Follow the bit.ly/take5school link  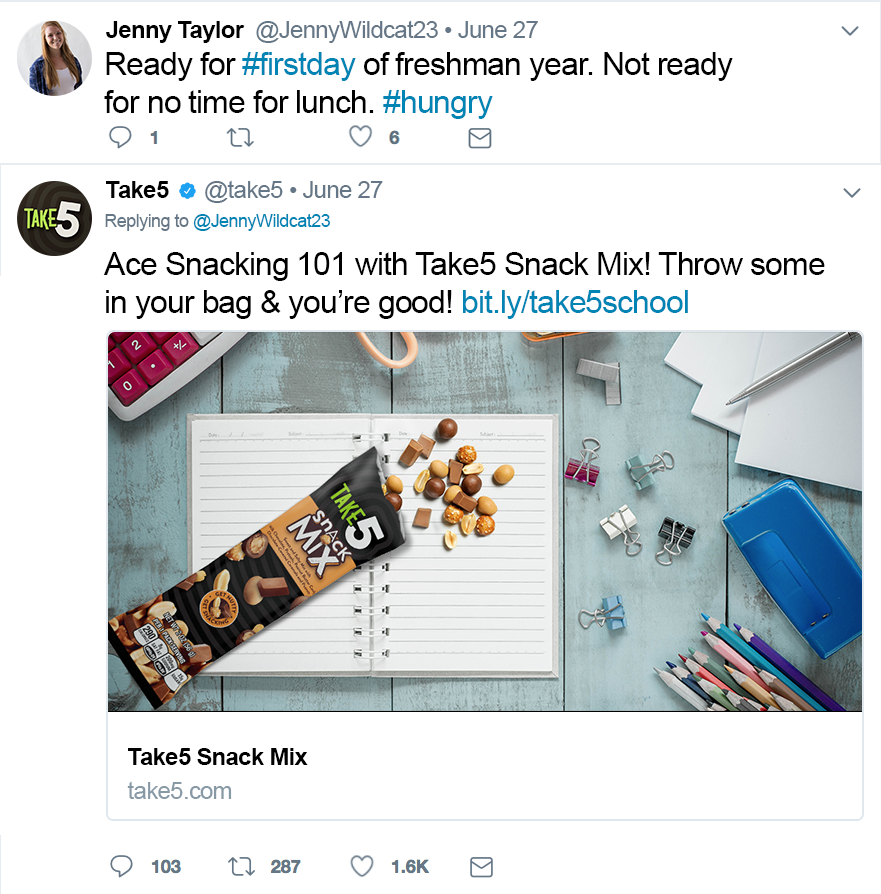[x=575, y=302]
